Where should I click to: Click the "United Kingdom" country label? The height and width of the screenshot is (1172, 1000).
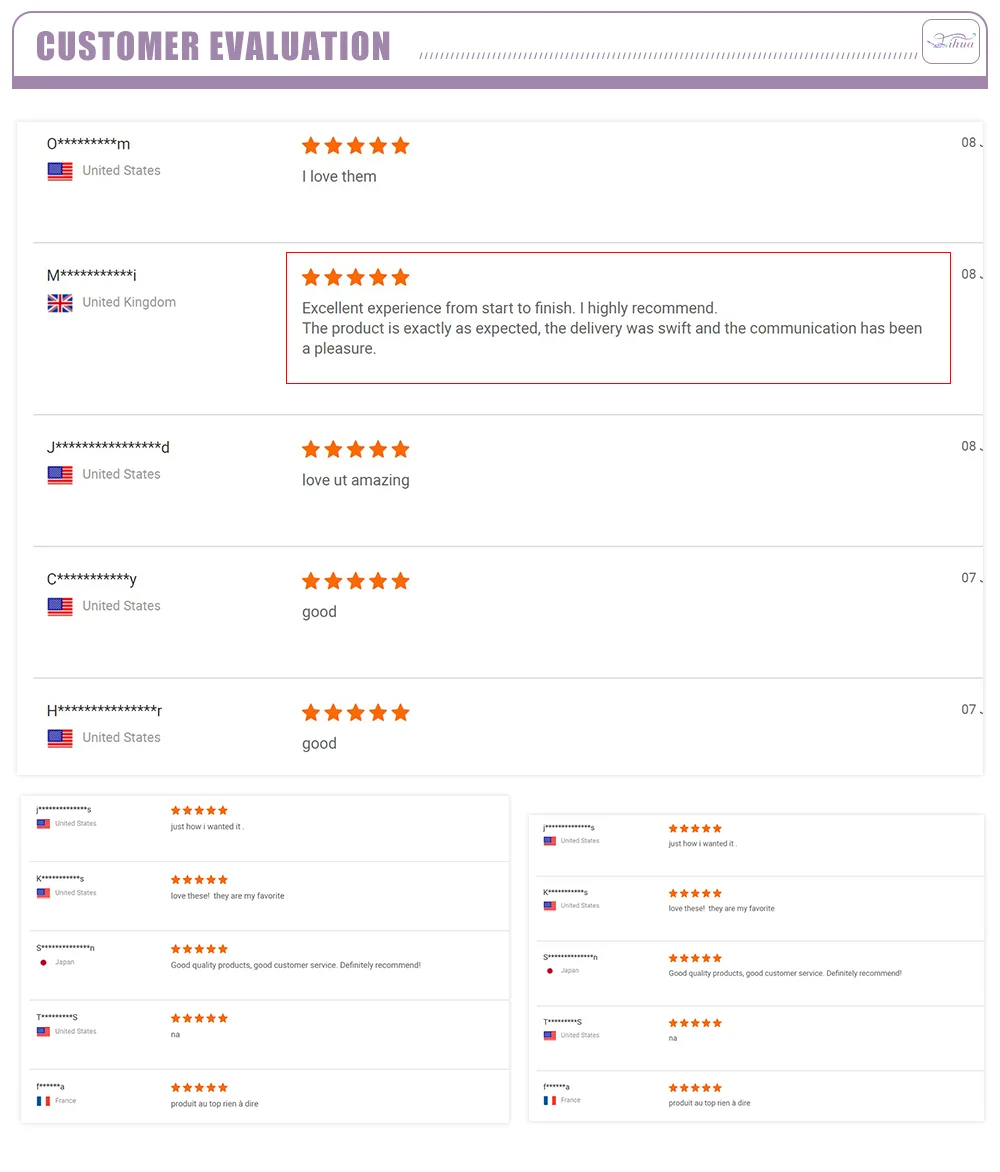point(129,302)
